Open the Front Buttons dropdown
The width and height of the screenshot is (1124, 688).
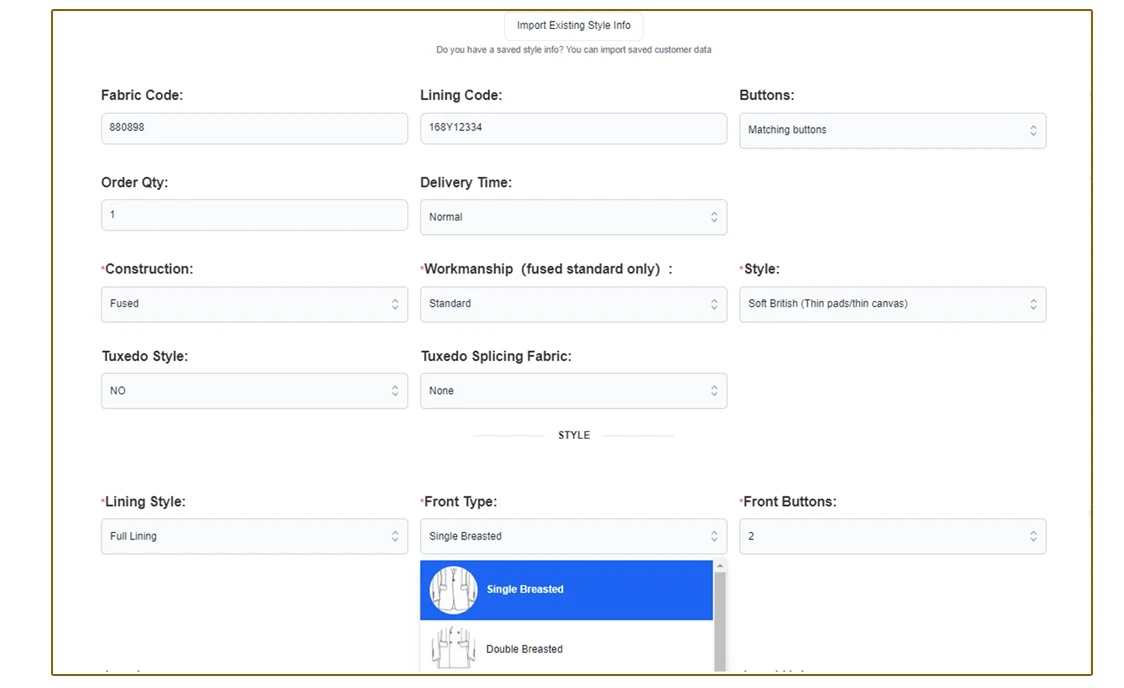[892, 536]
